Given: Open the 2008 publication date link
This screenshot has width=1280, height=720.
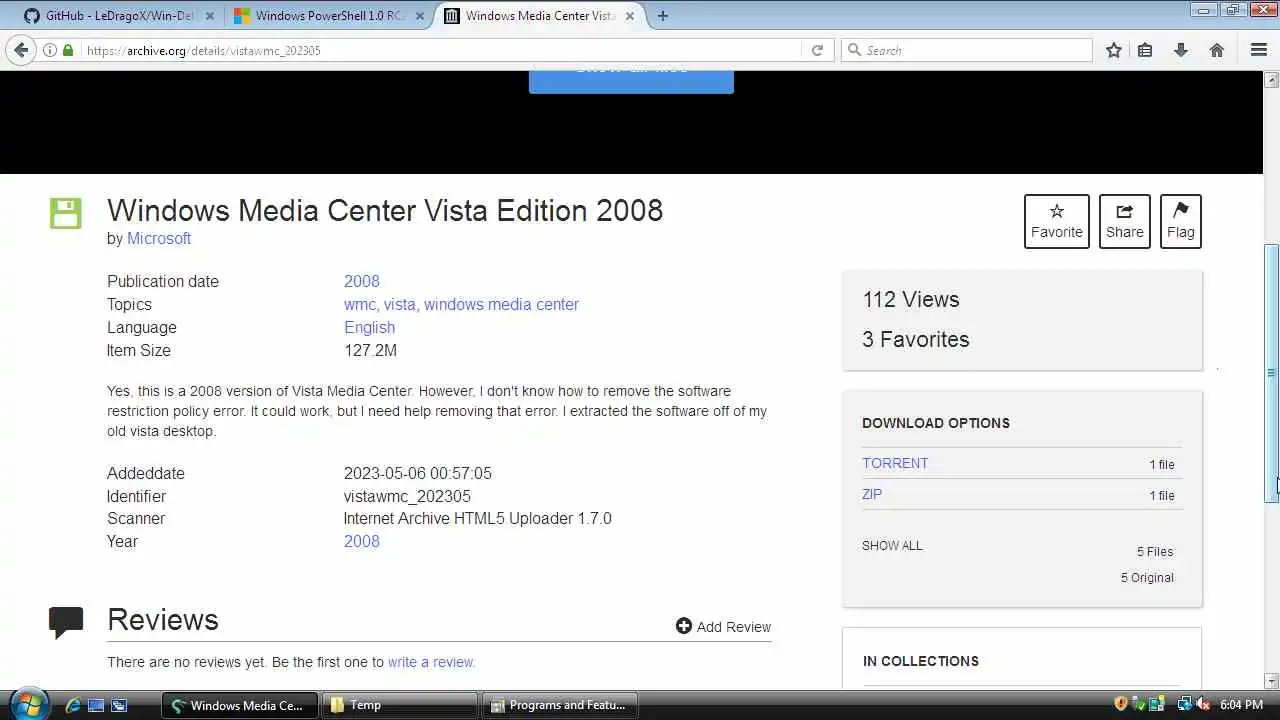Looking at the screenshot, I should (x=362, y=281).
